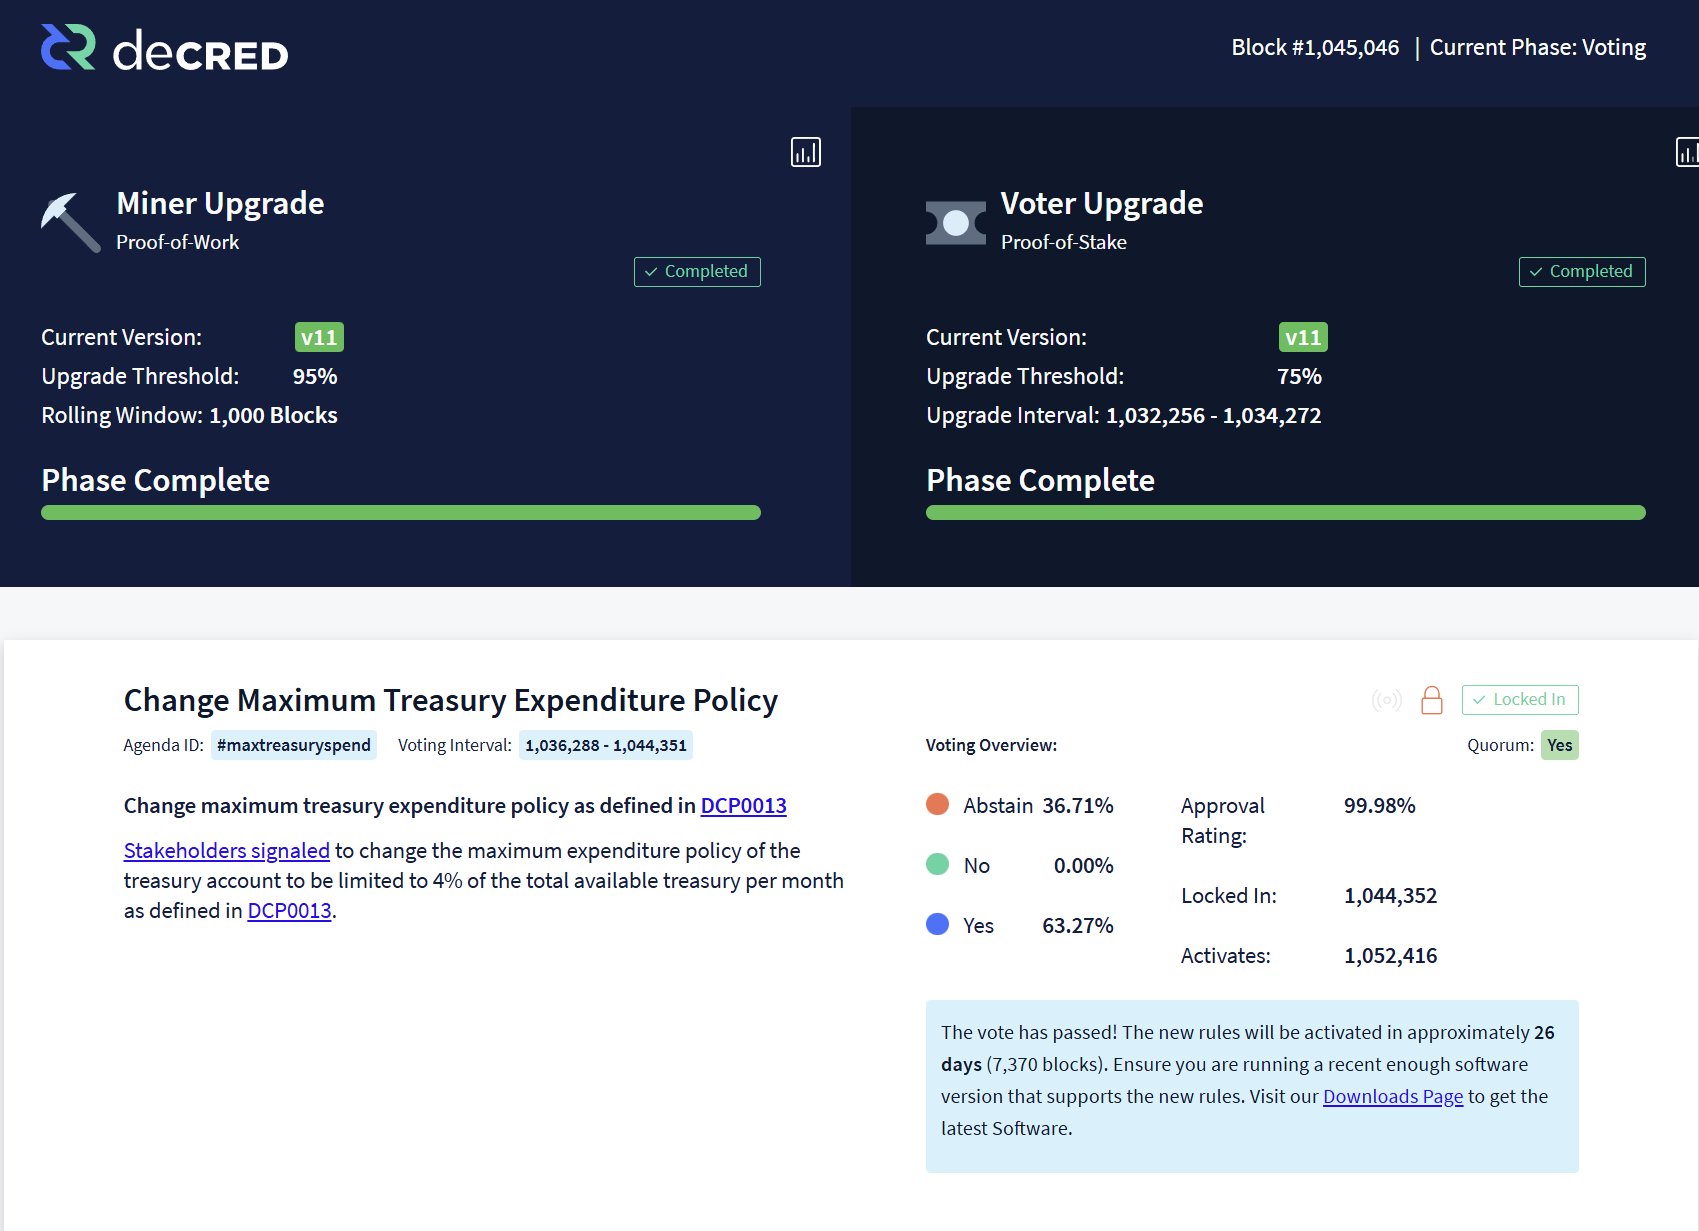Click the orange lock icon

[1431, 700]
